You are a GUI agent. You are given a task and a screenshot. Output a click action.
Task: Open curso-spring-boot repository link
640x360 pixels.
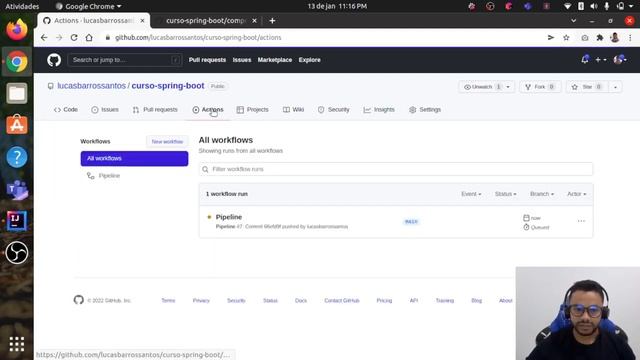pyautogui.click(x=168, y=86)
